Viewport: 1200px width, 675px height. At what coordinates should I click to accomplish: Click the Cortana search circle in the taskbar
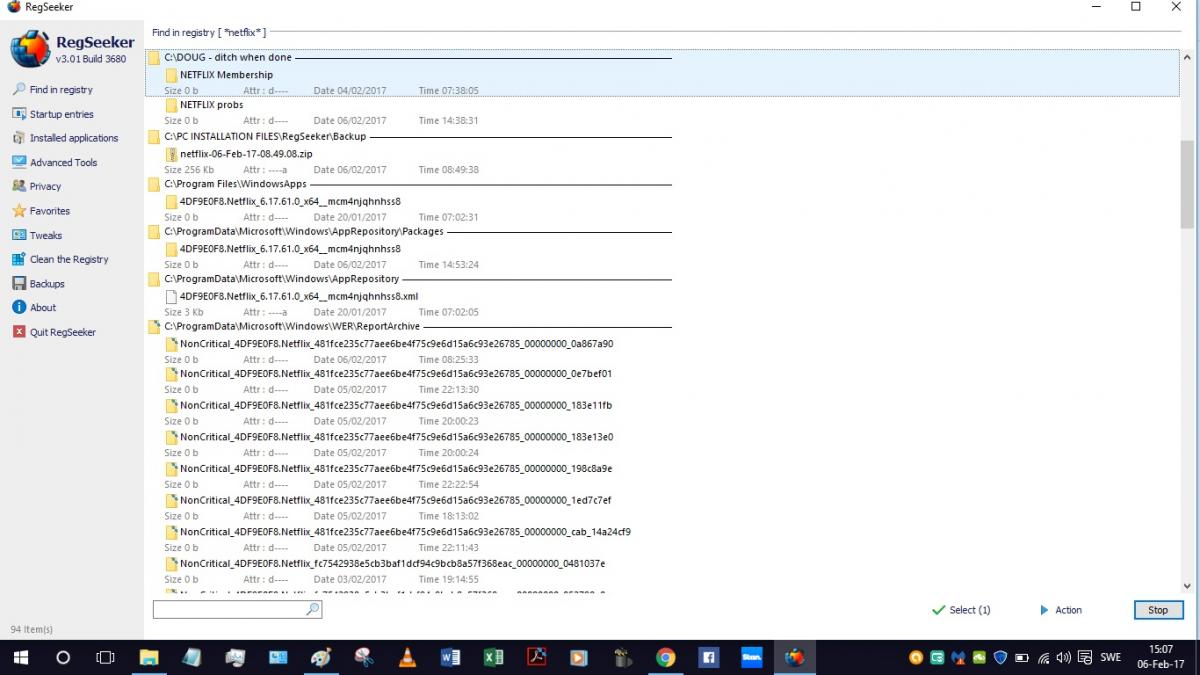[62, 657]
